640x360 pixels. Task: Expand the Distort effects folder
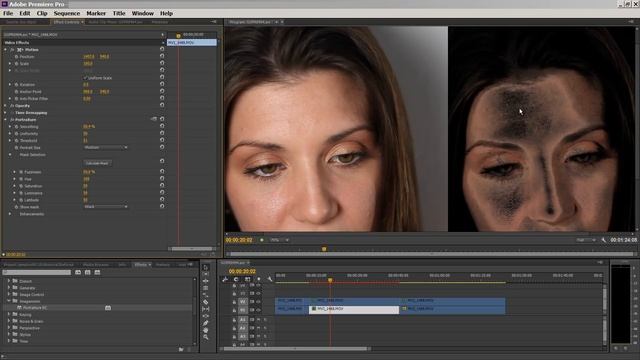click(x=9, y=281)
